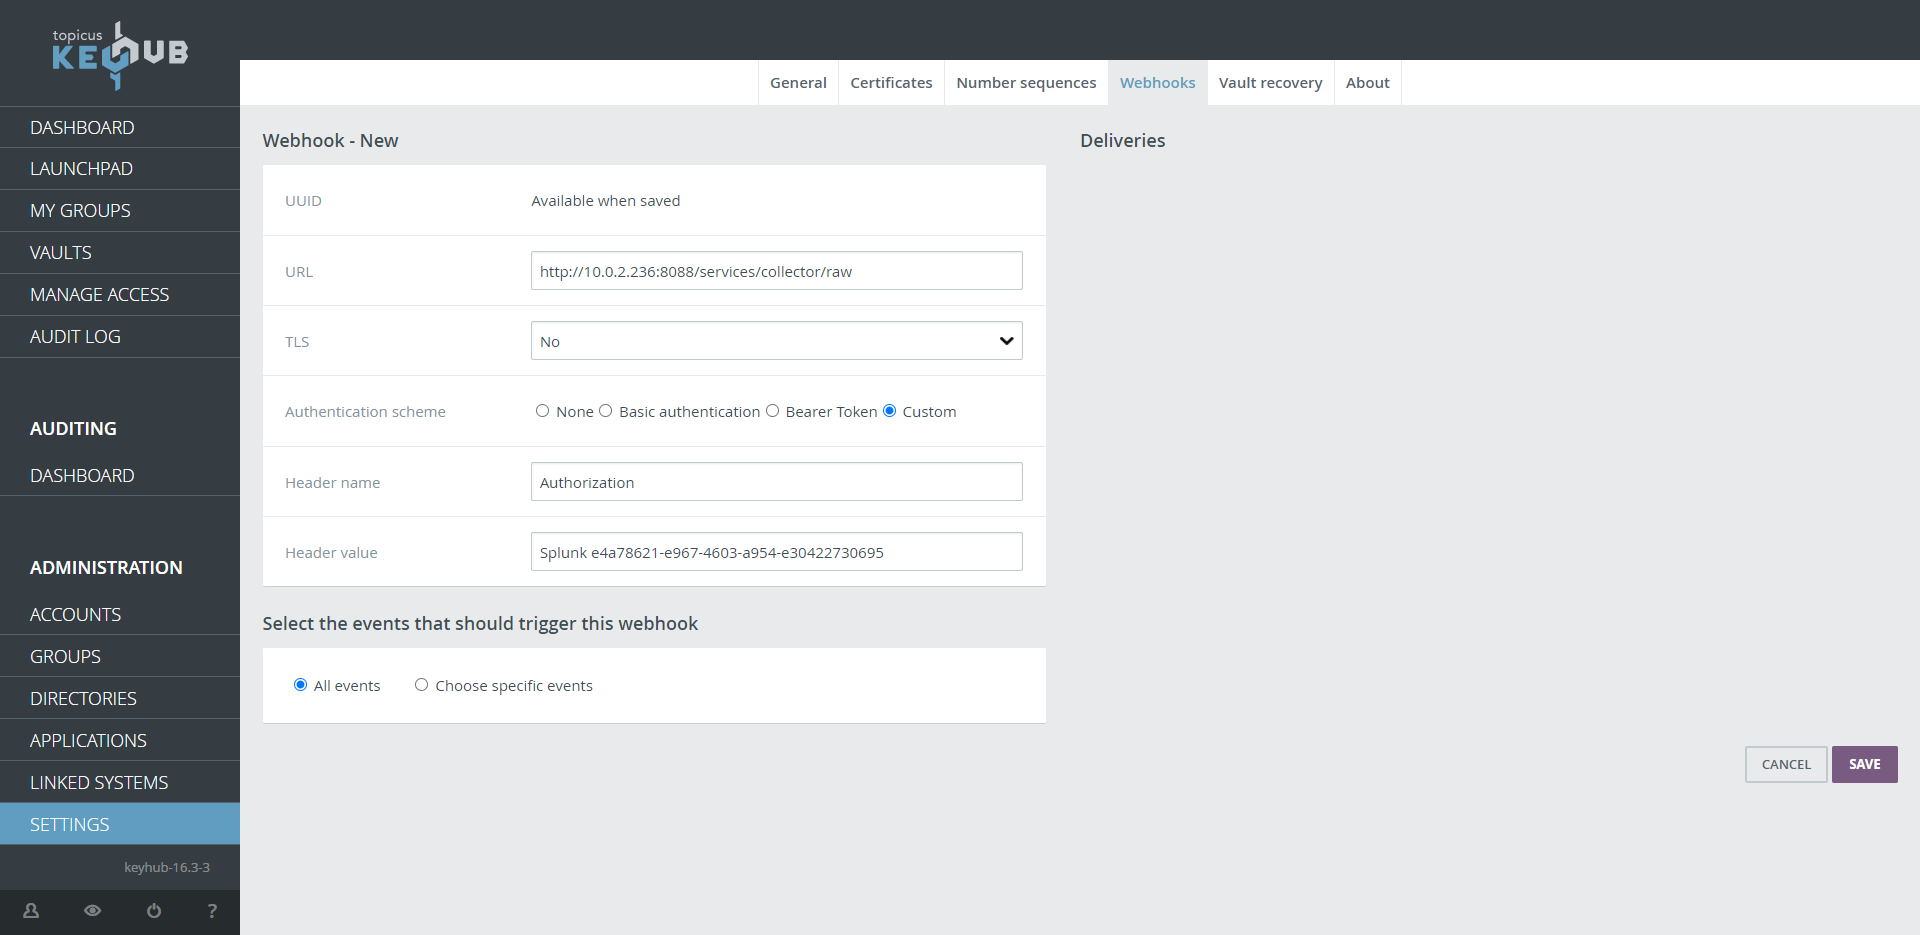
Task: Click the 'Available when saved' UUID text
Action: coord(605,201)
